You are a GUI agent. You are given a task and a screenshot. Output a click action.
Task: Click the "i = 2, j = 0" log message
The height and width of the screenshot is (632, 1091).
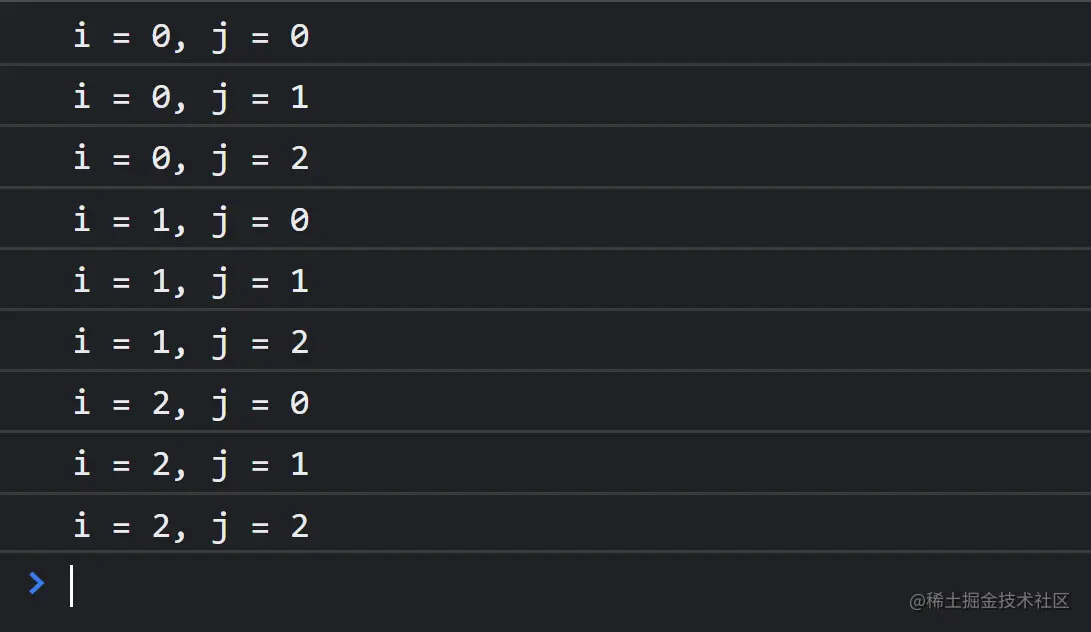(x=191, y=403)
